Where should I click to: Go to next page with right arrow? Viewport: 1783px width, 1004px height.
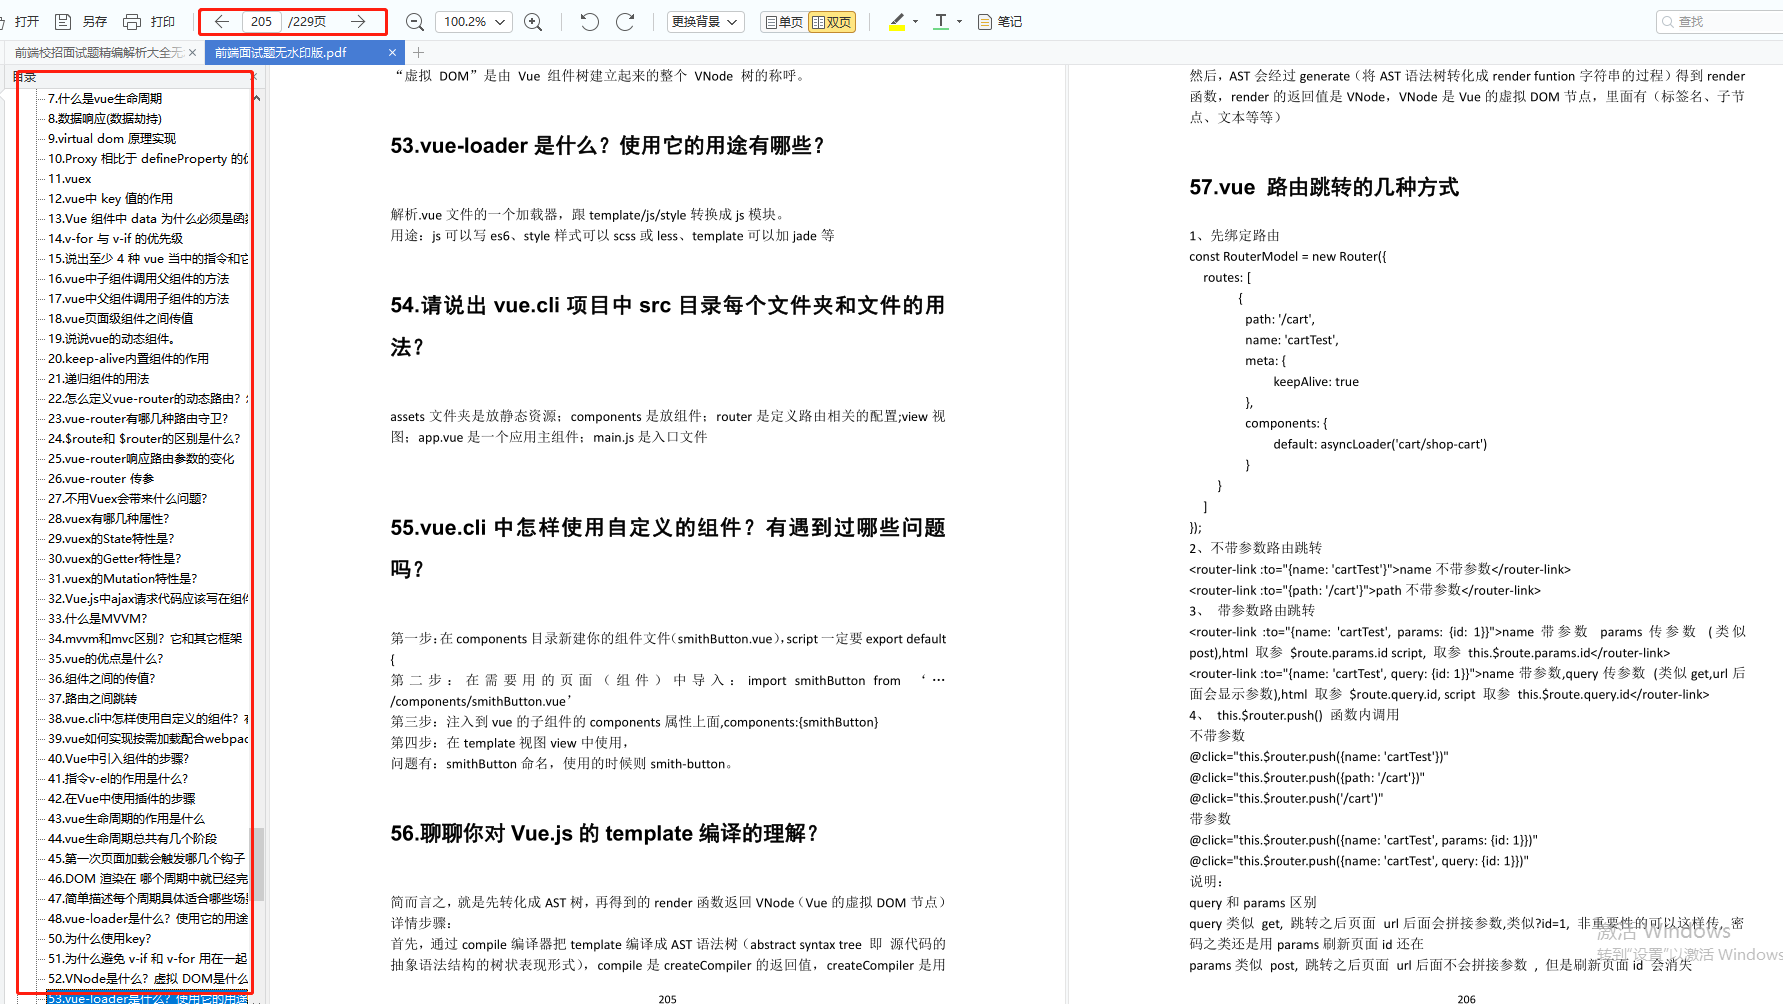point(358,21)
